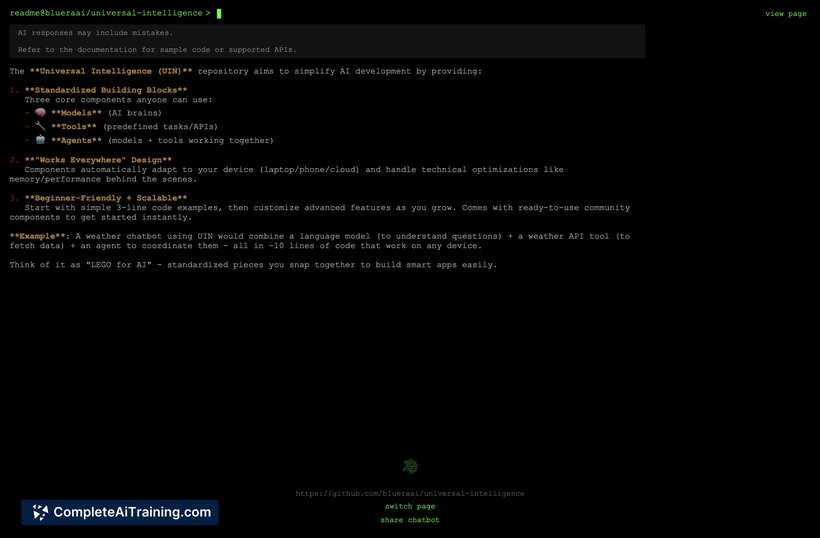Image resolution: width=820 pixels, height=538 pixels.
Task: Click the '**Example**' label text
Action: pyautogui.click(x=38, y=236)
